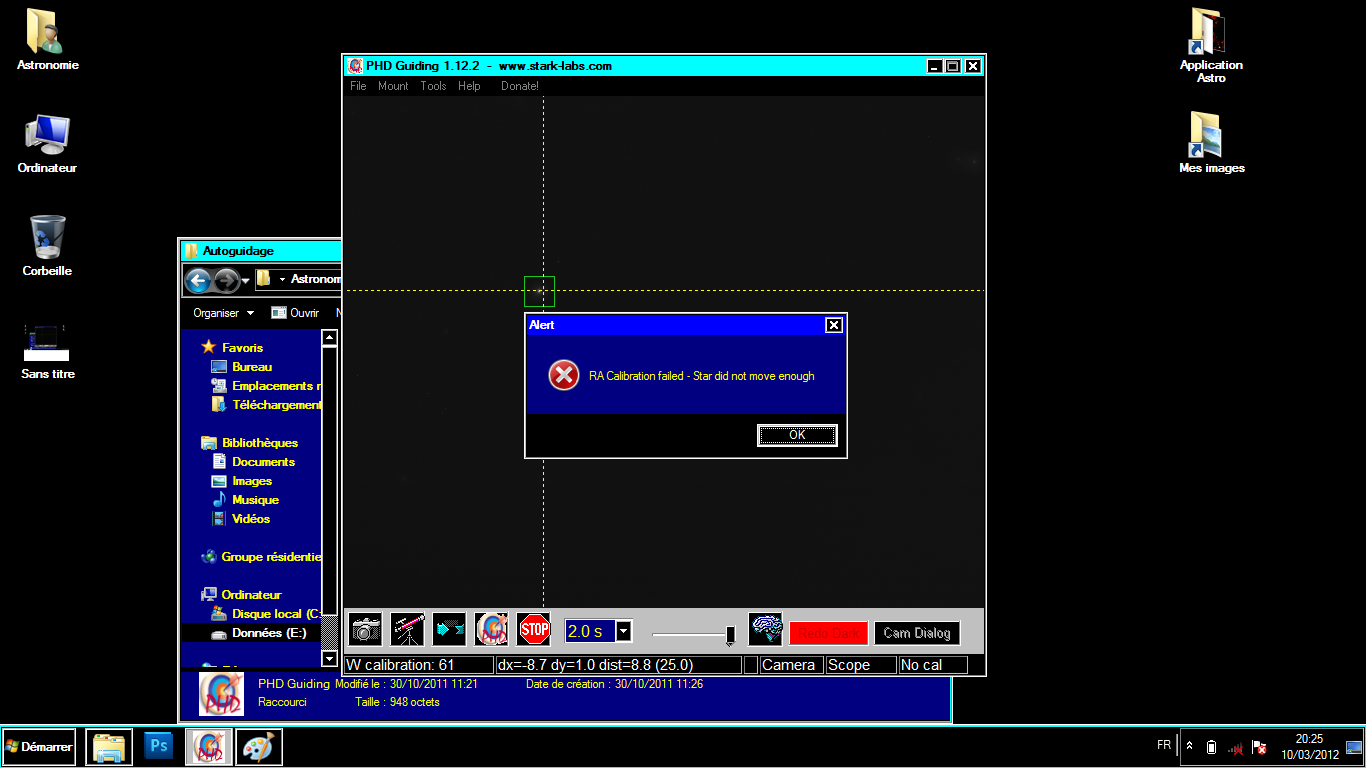Show hidden system tray icons

[1189, 746]
